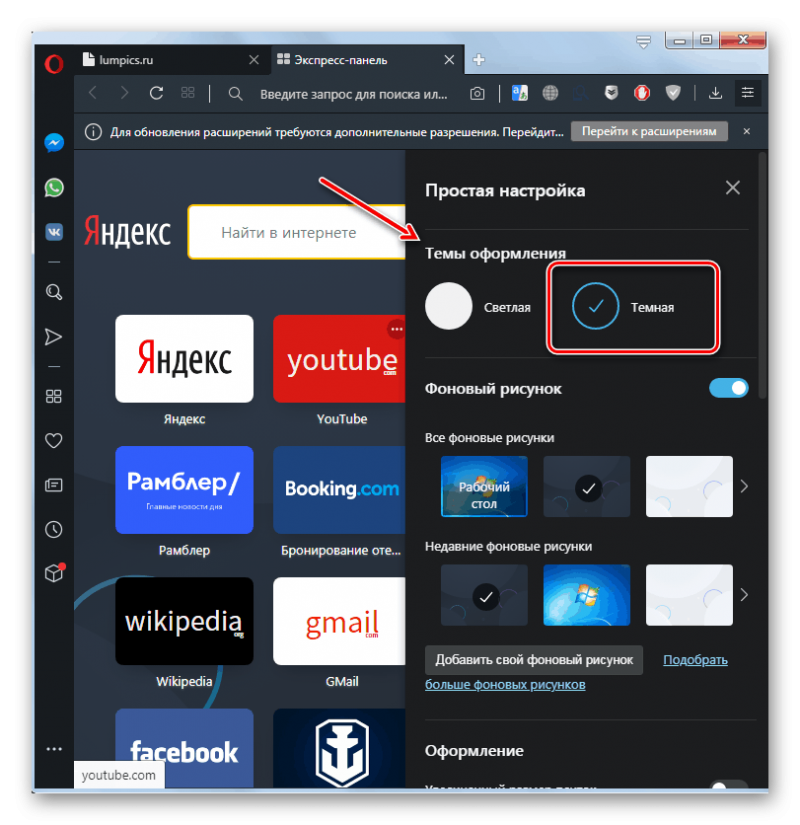Image resolution: width=800 pixels, height=825 pixels.
Task: Open YouTube tile three-dots menu
Action: click(x=396, y=329)
